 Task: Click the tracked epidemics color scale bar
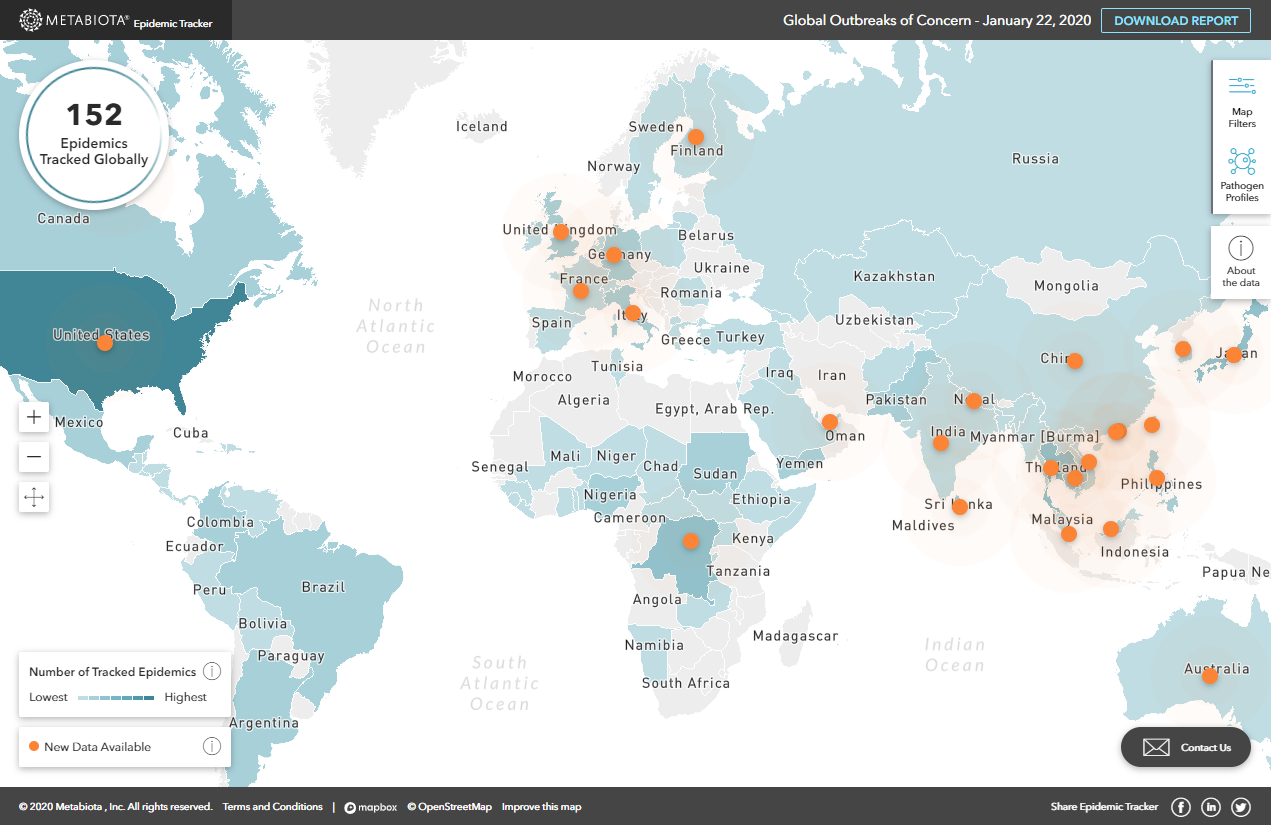point(116,697)
